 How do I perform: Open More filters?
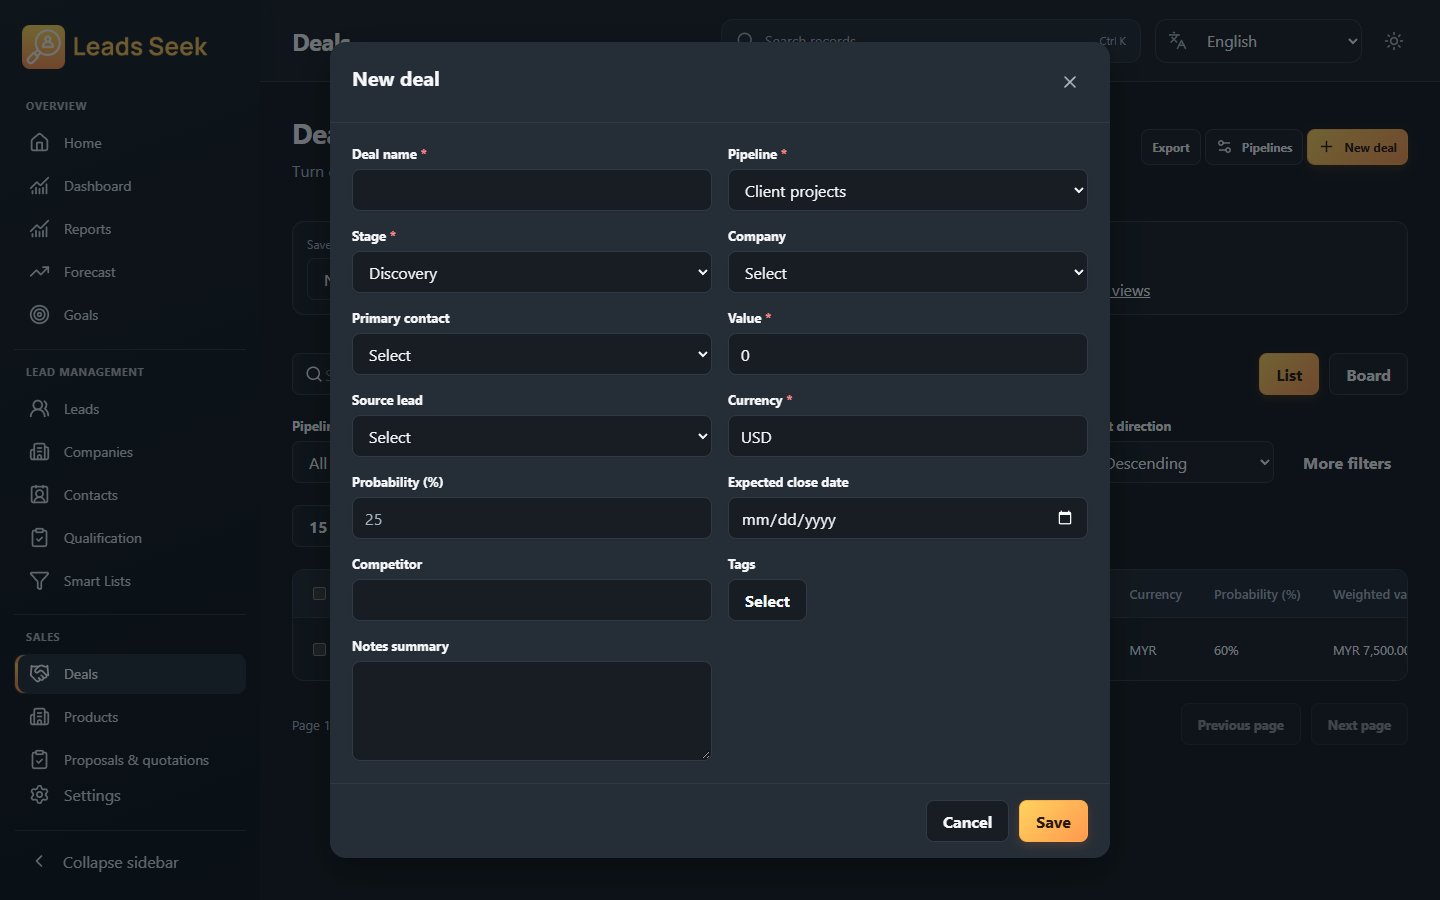pos(1347,463)
